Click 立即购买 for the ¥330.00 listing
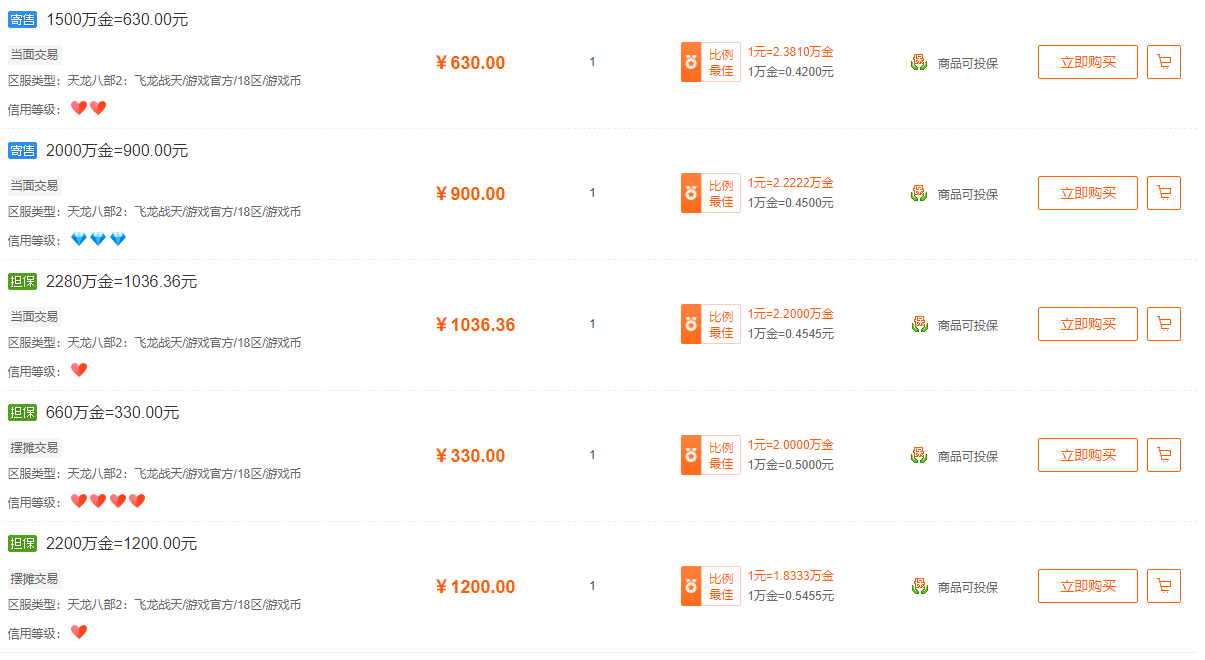This screenshot has width=1205, height=660. pos(1088,455)
